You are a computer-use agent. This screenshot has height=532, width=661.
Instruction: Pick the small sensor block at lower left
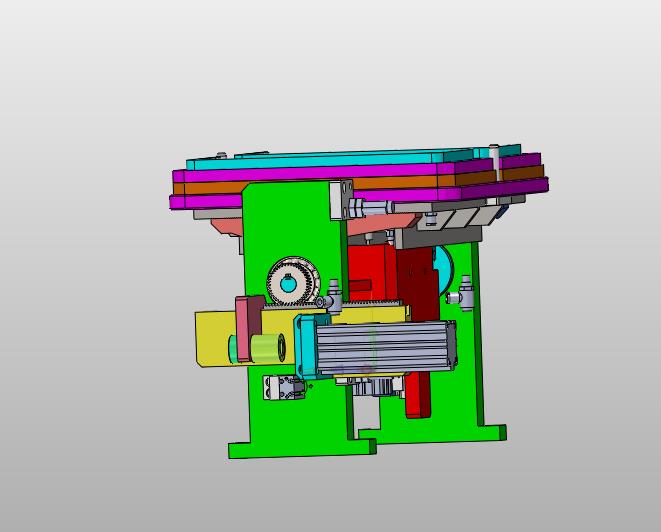point(284,387)
